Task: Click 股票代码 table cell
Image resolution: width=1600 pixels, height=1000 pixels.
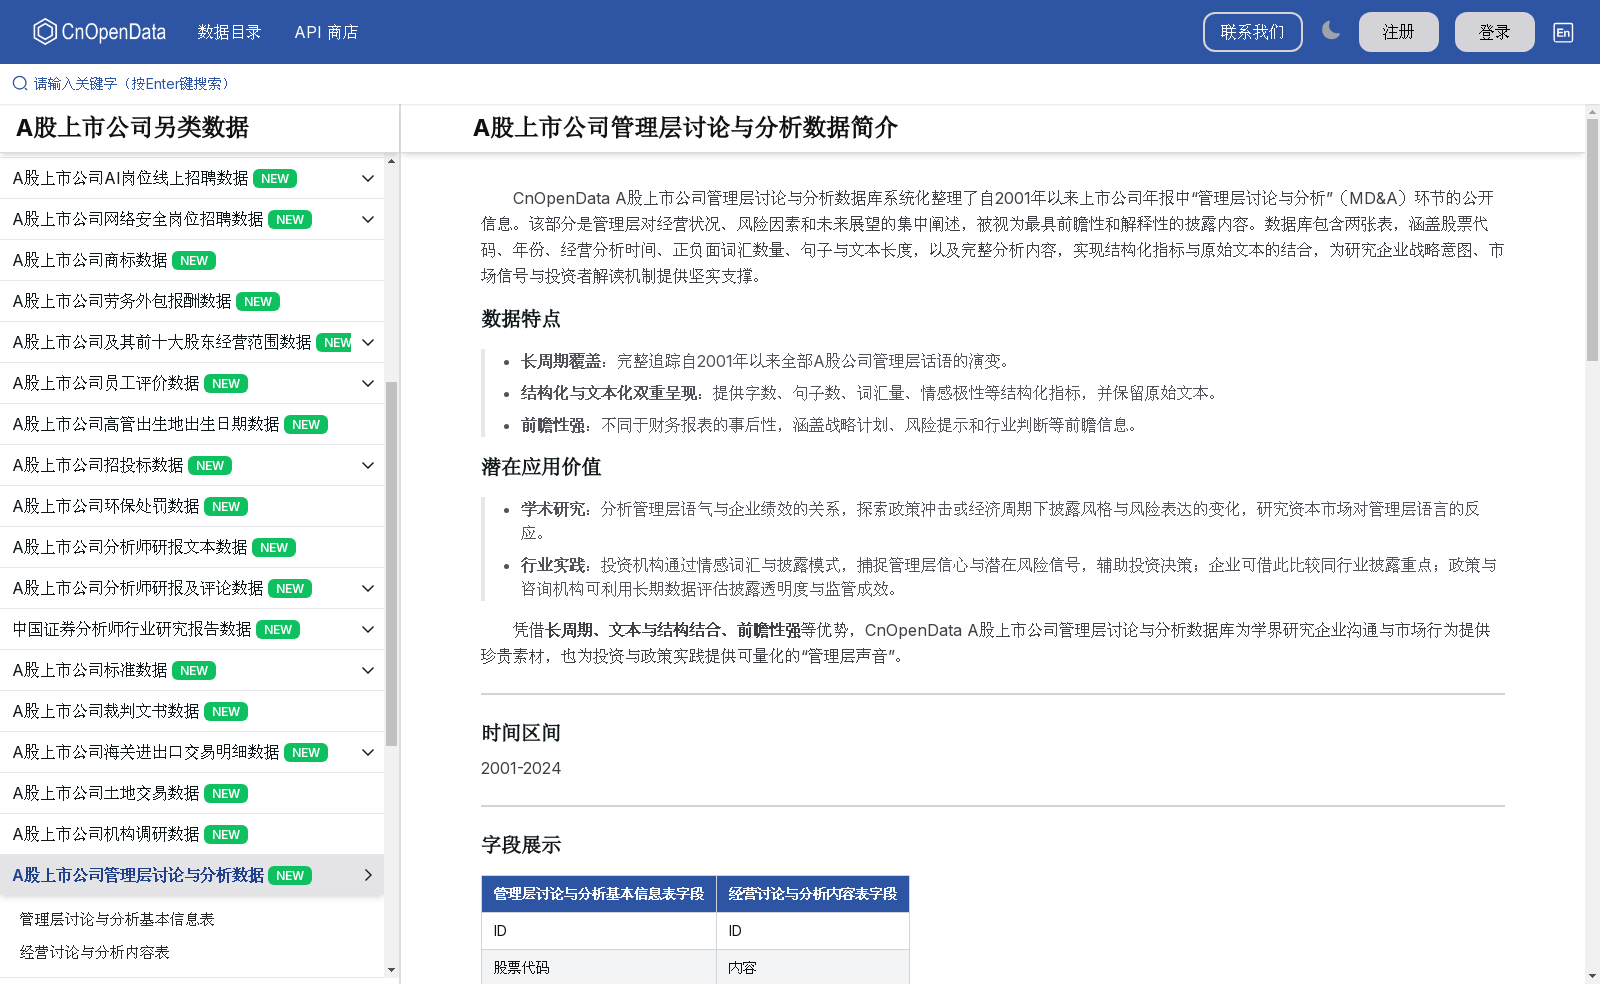Action: [598, 967]
